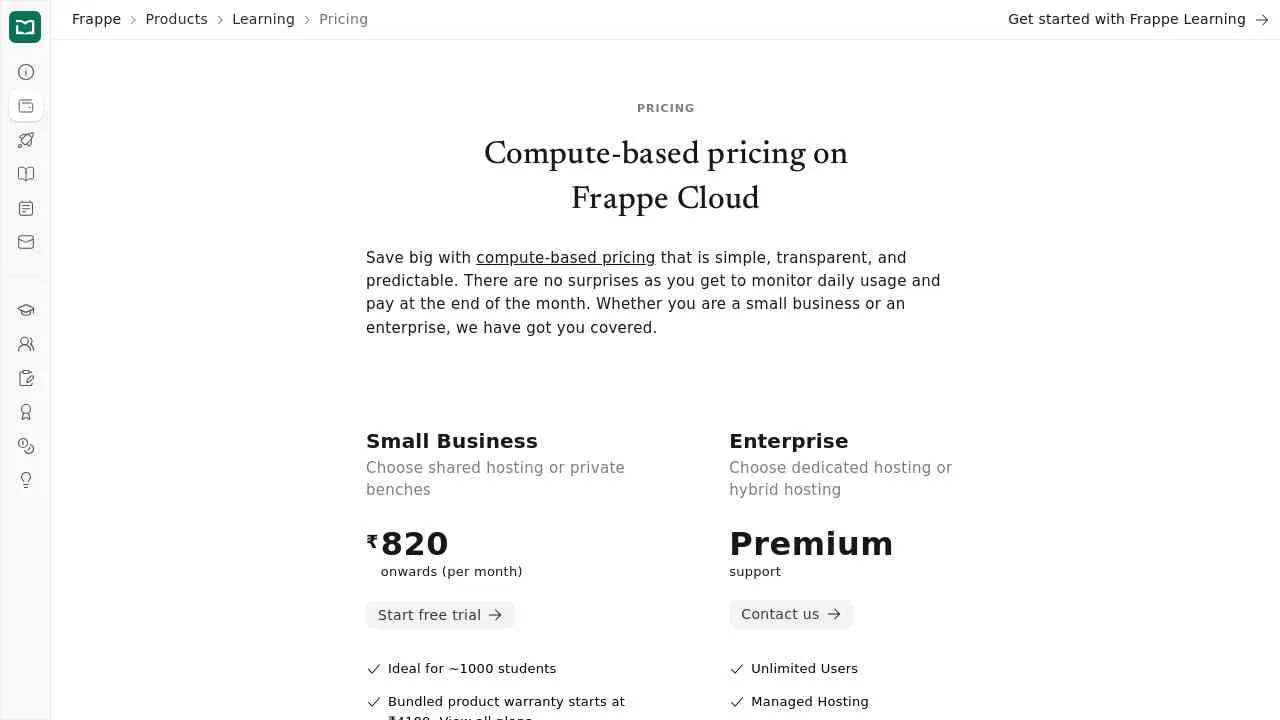Select the graduation cap courses icon
Image resolution: width=1280 pixels, height=720 pixels.
tap(25, 310)
